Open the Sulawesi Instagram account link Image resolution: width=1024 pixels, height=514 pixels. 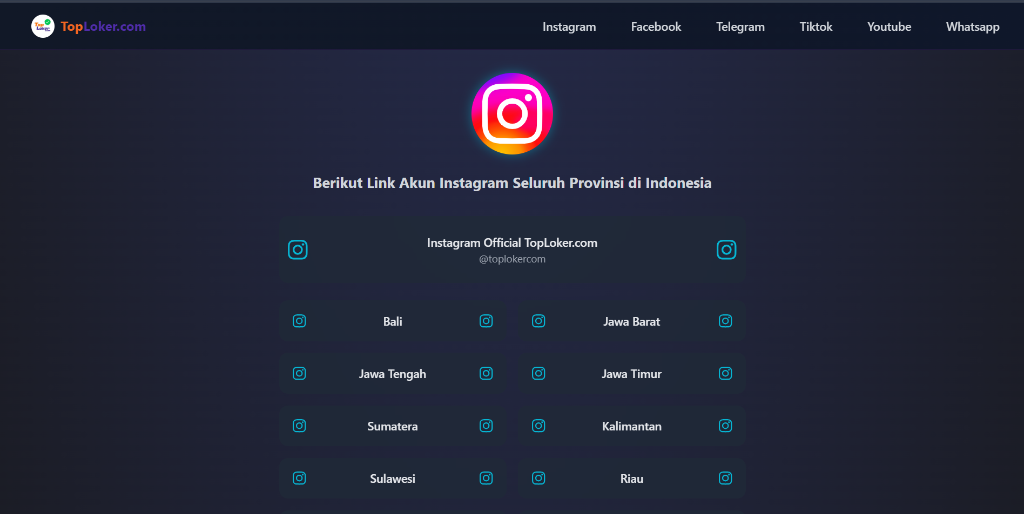click(x=392, y=478)
